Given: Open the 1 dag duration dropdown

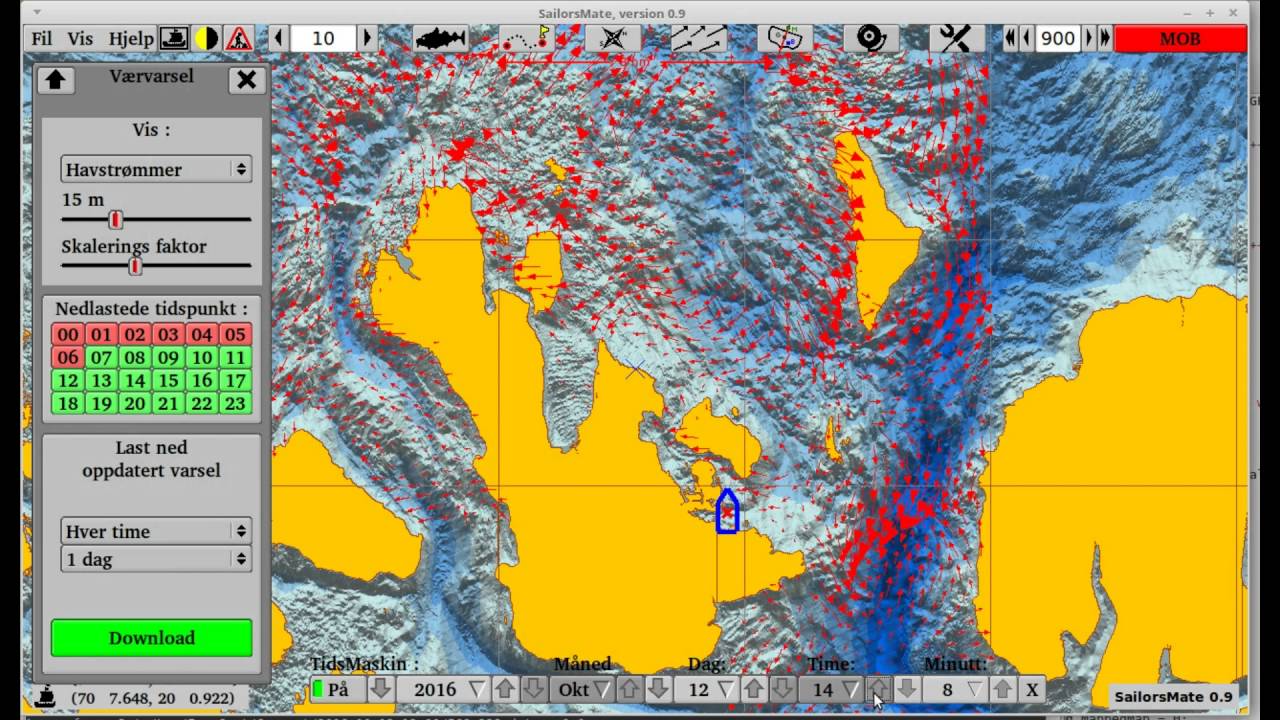Looking at the screenshot, I should [x=156, y=559].
